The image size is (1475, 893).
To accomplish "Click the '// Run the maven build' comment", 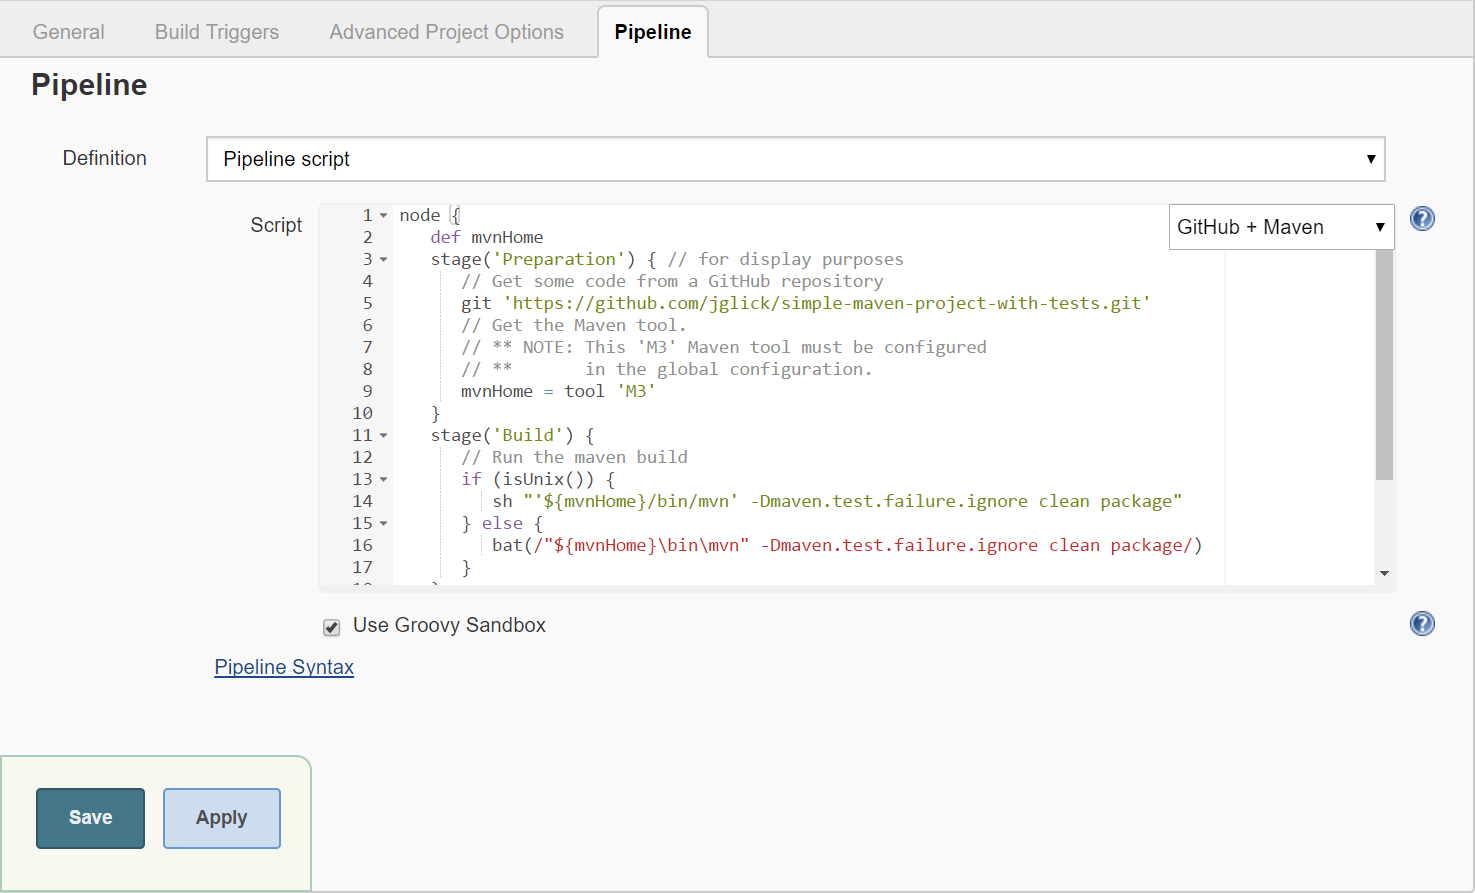I will coord(574,457).
